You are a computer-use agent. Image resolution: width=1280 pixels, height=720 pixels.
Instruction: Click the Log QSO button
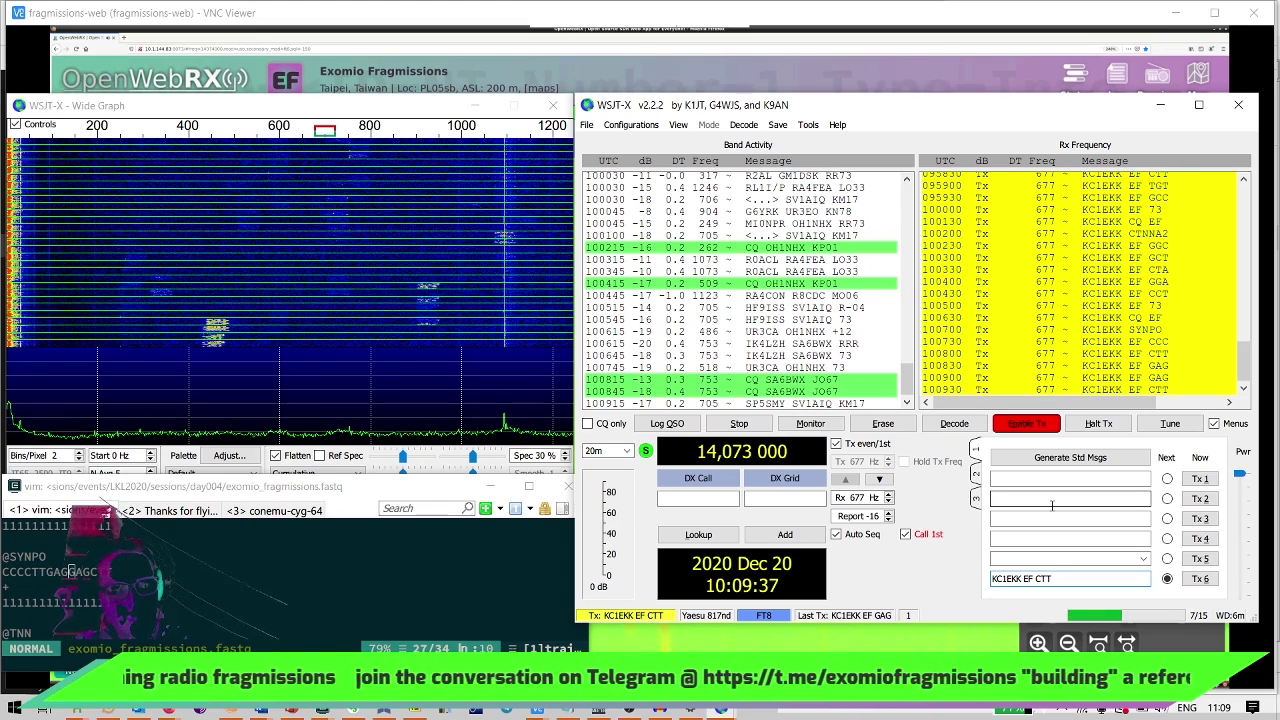(667, 424)
